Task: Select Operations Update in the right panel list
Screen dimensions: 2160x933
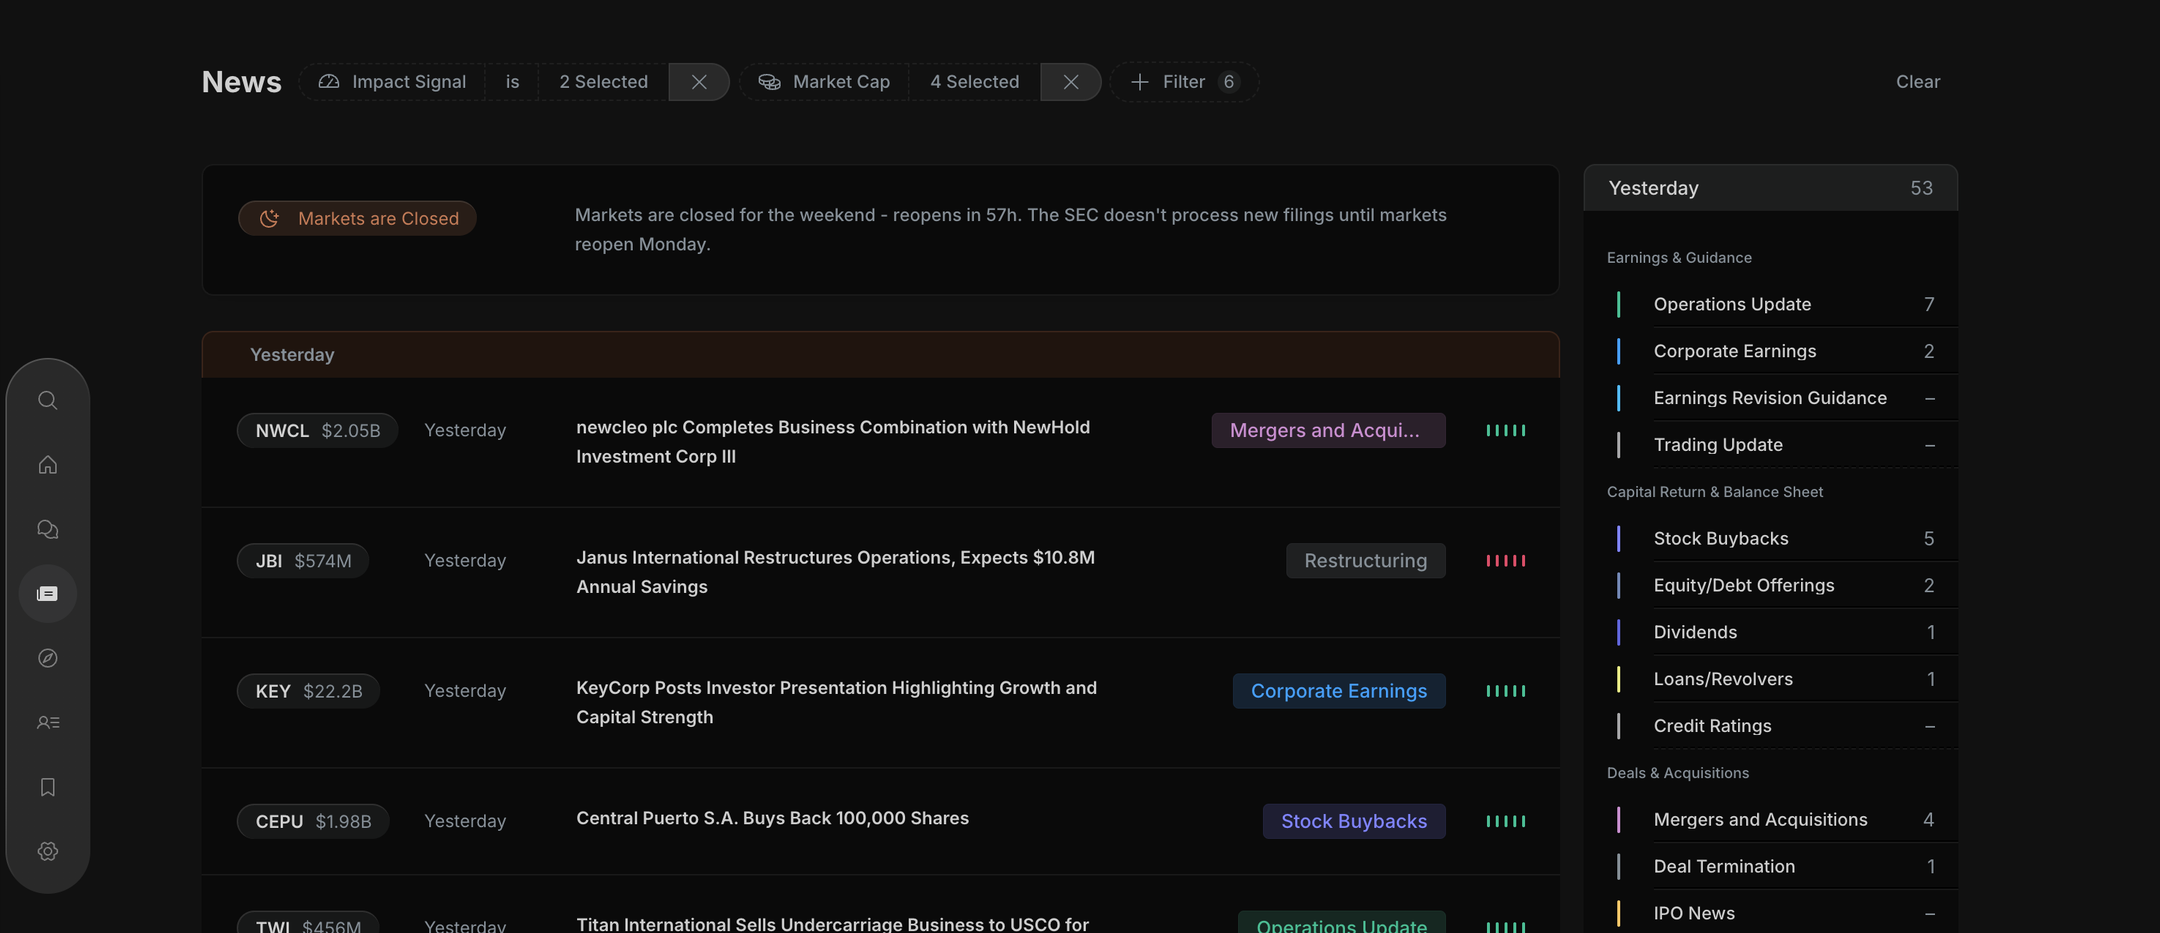Action: point(1771,304)
